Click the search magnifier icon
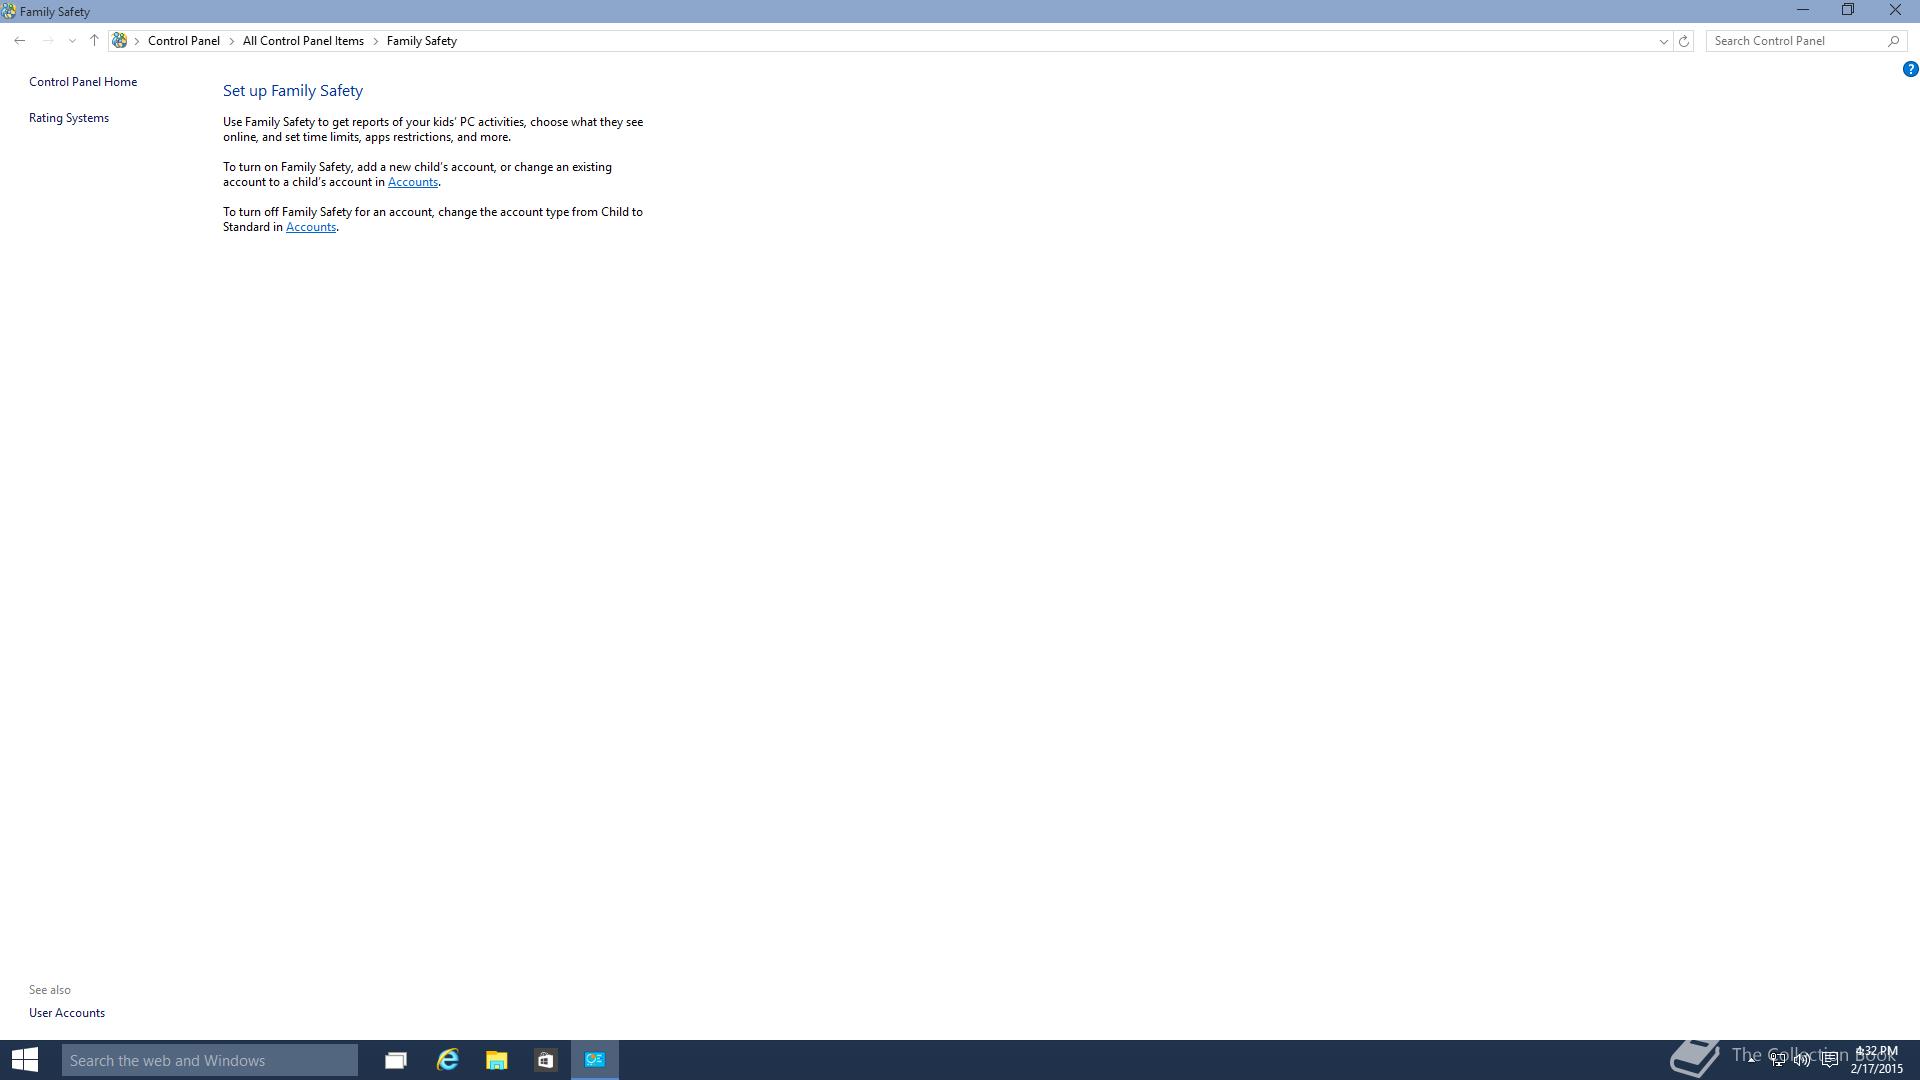1920x1080 pixels. click(1893, 41)
